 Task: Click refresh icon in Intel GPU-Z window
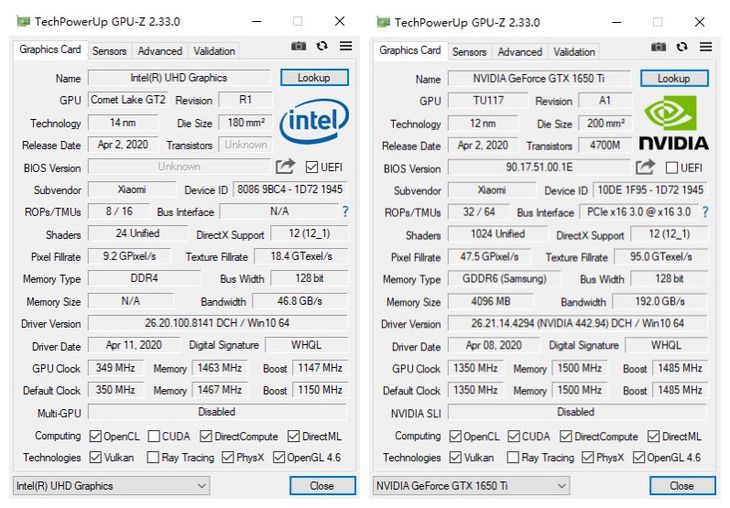click(x=322, y=46)
